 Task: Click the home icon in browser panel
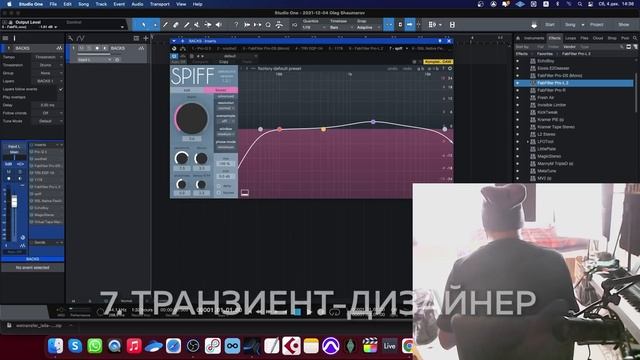click(x=518, y=38)
